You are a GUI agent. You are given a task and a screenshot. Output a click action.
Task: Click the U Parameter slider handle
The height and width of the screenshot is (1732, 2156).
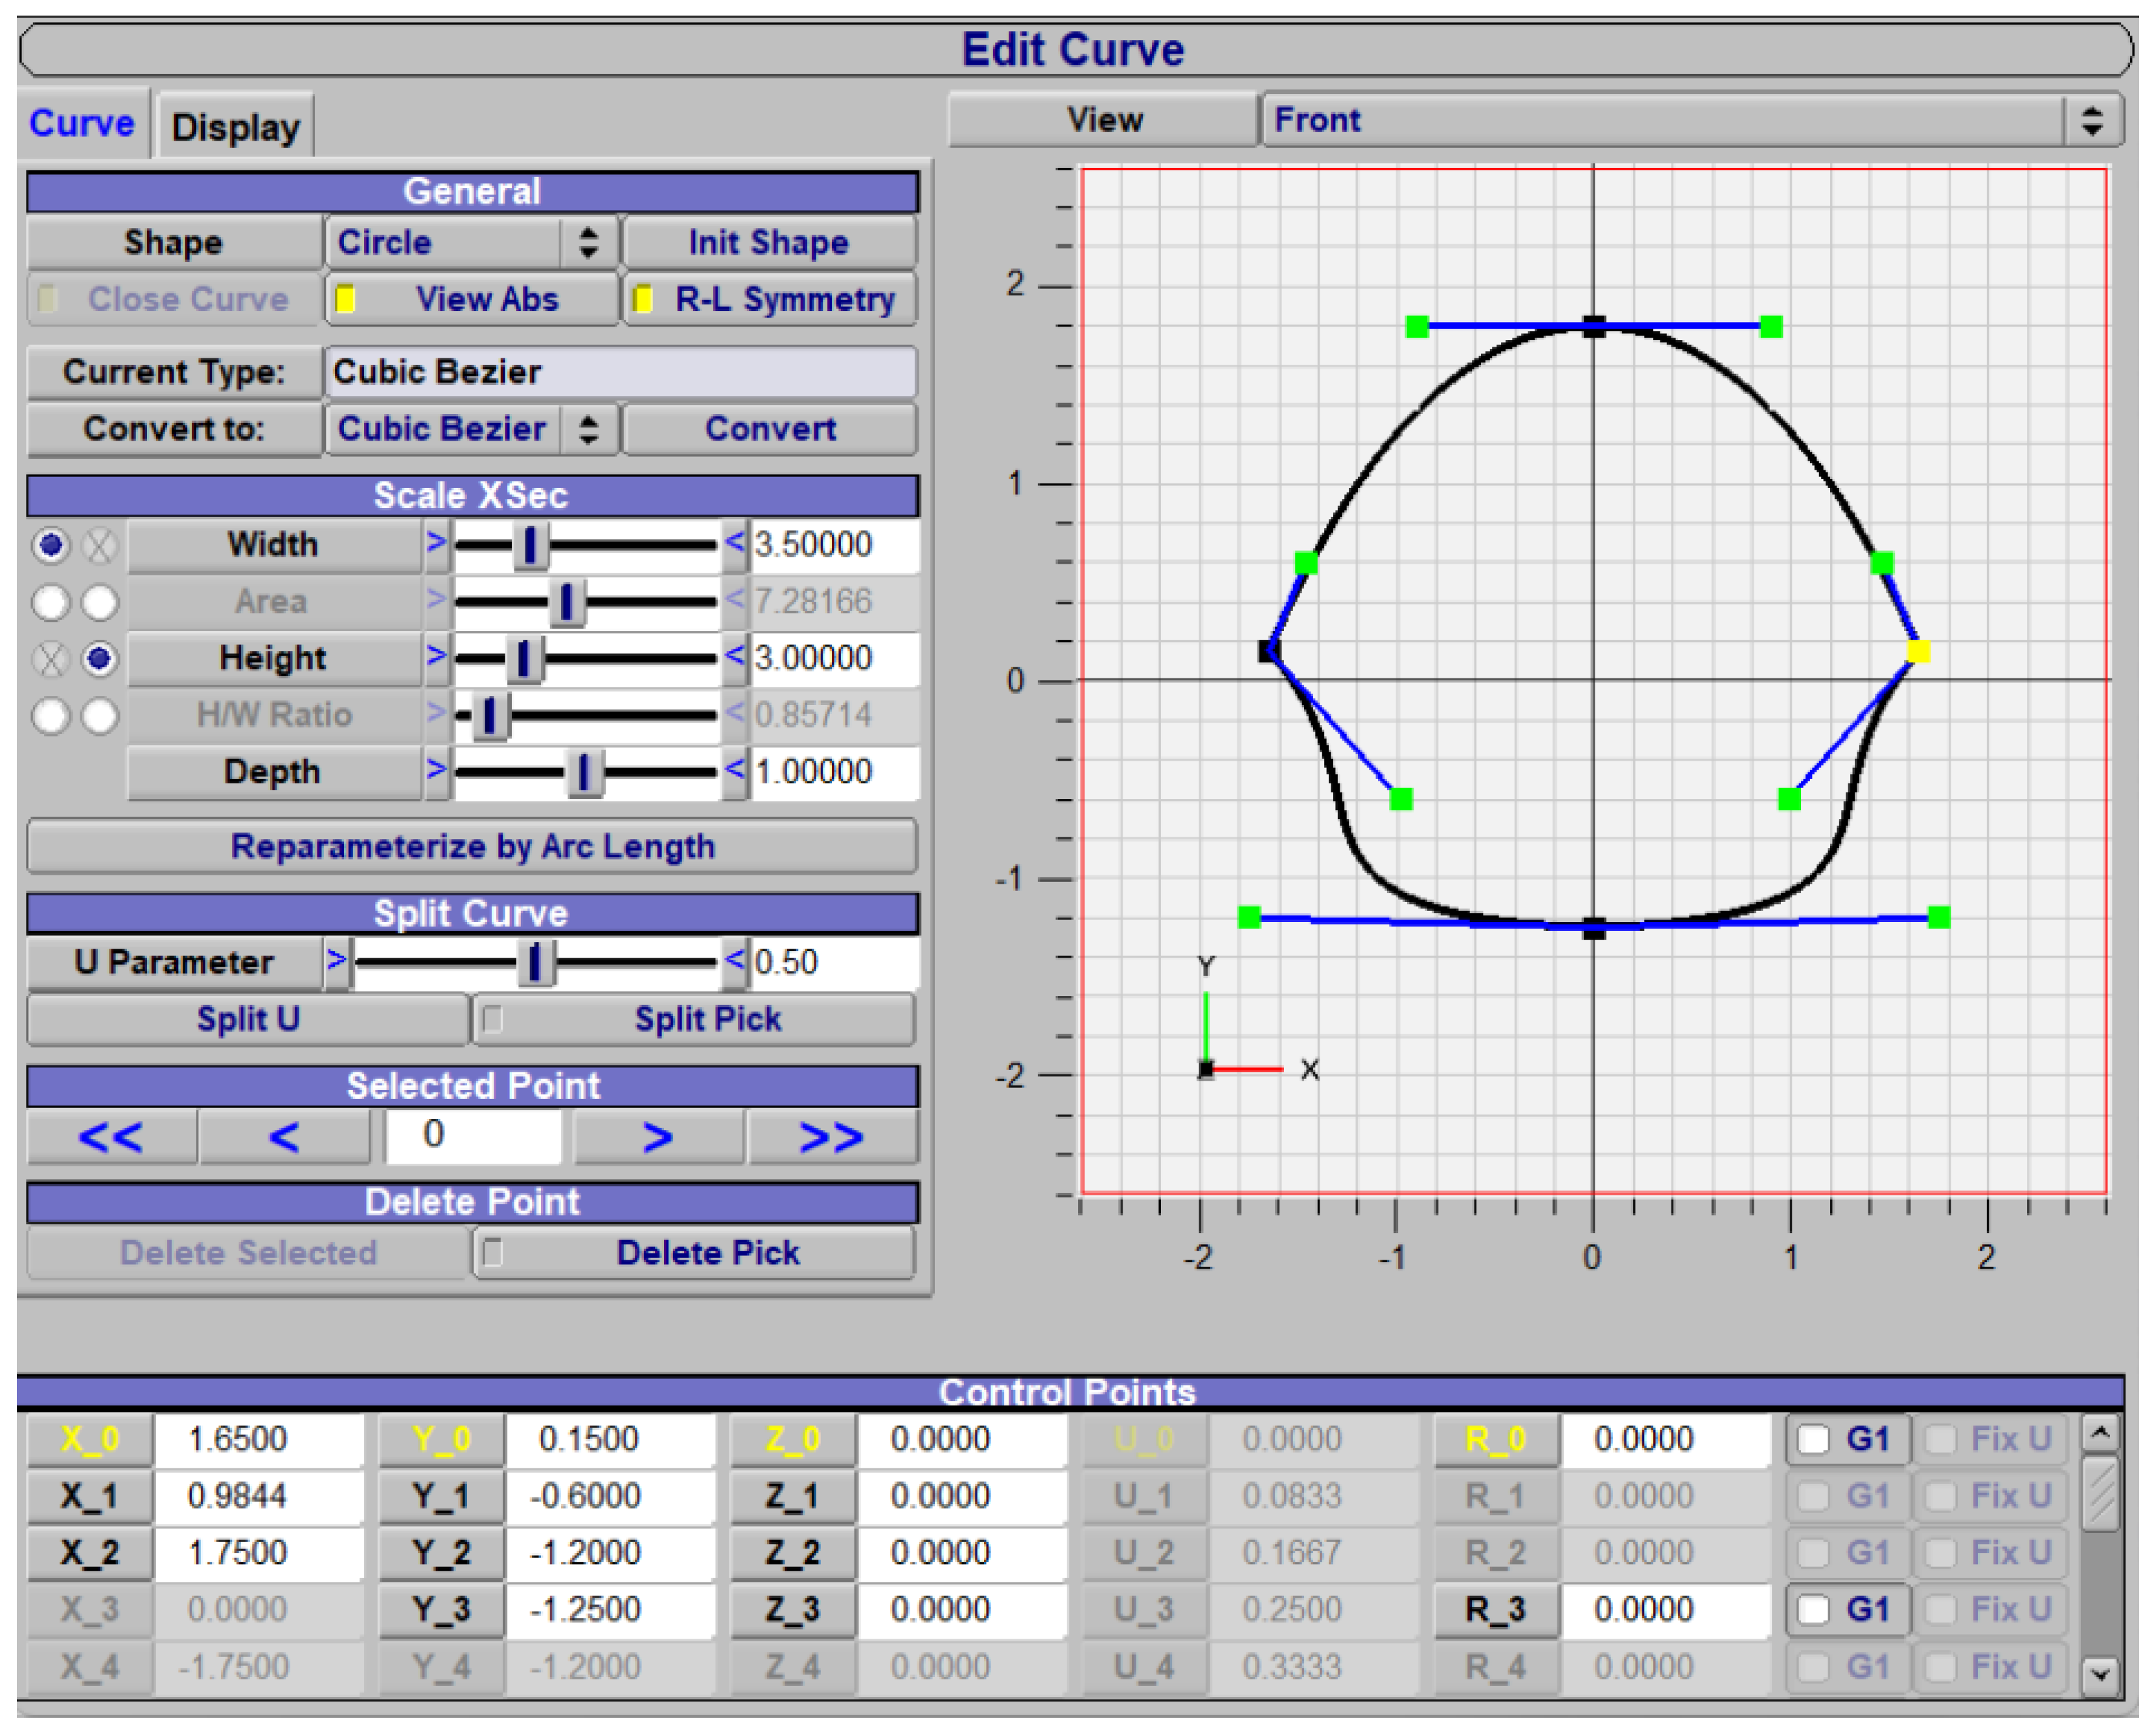[x=535, y=962]
